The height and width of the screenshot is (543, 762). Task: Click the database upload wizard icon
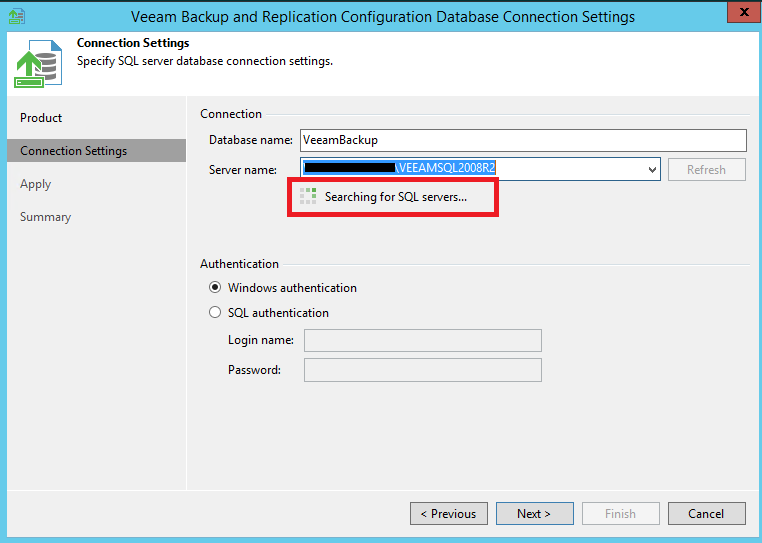(38, 64)
